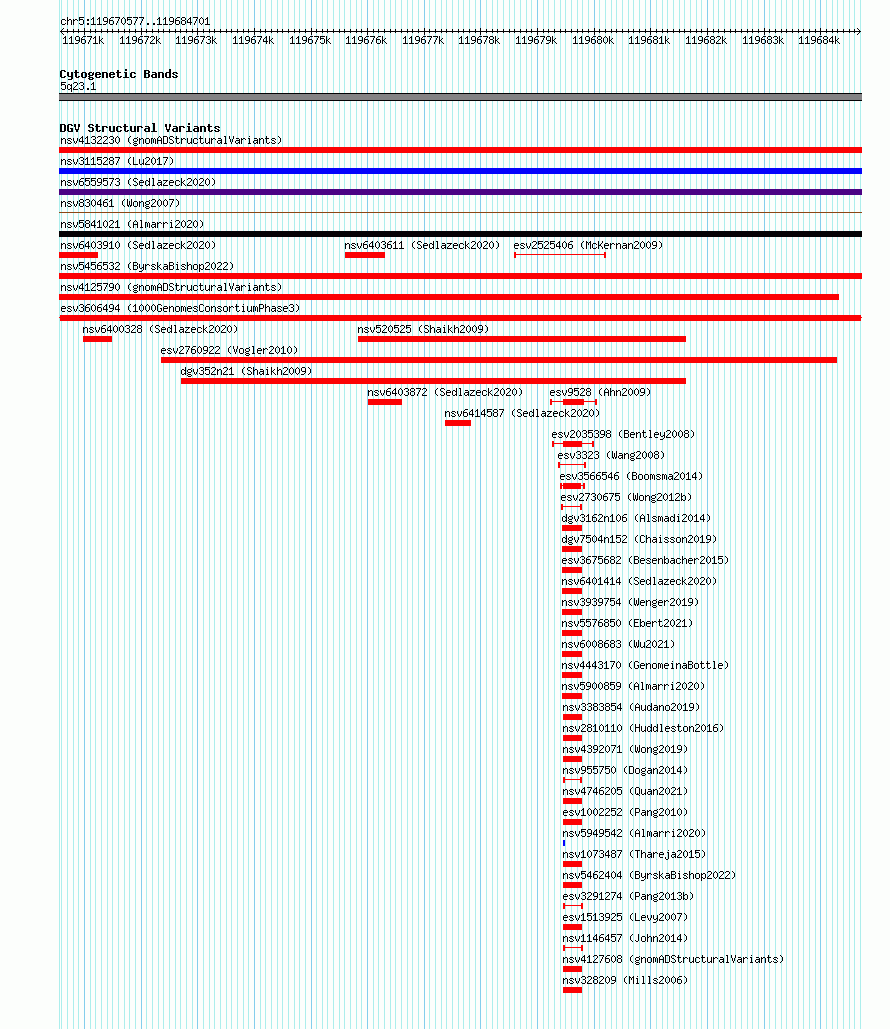Image resolution: width=890 pixels, height=1029 pixels.
Task: Click nsv4127608 gnomADStructuralVariants label
Action: click(x=673, y=959)
